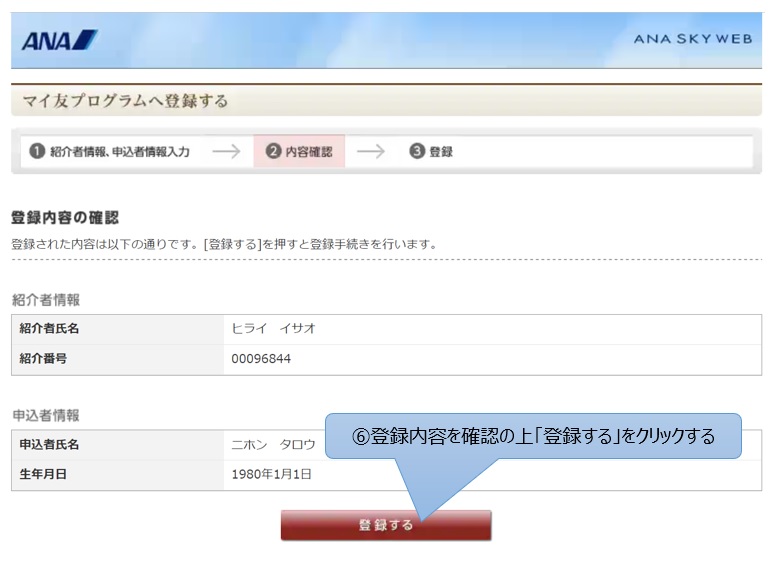Click the ANA logo

(59, 40)
